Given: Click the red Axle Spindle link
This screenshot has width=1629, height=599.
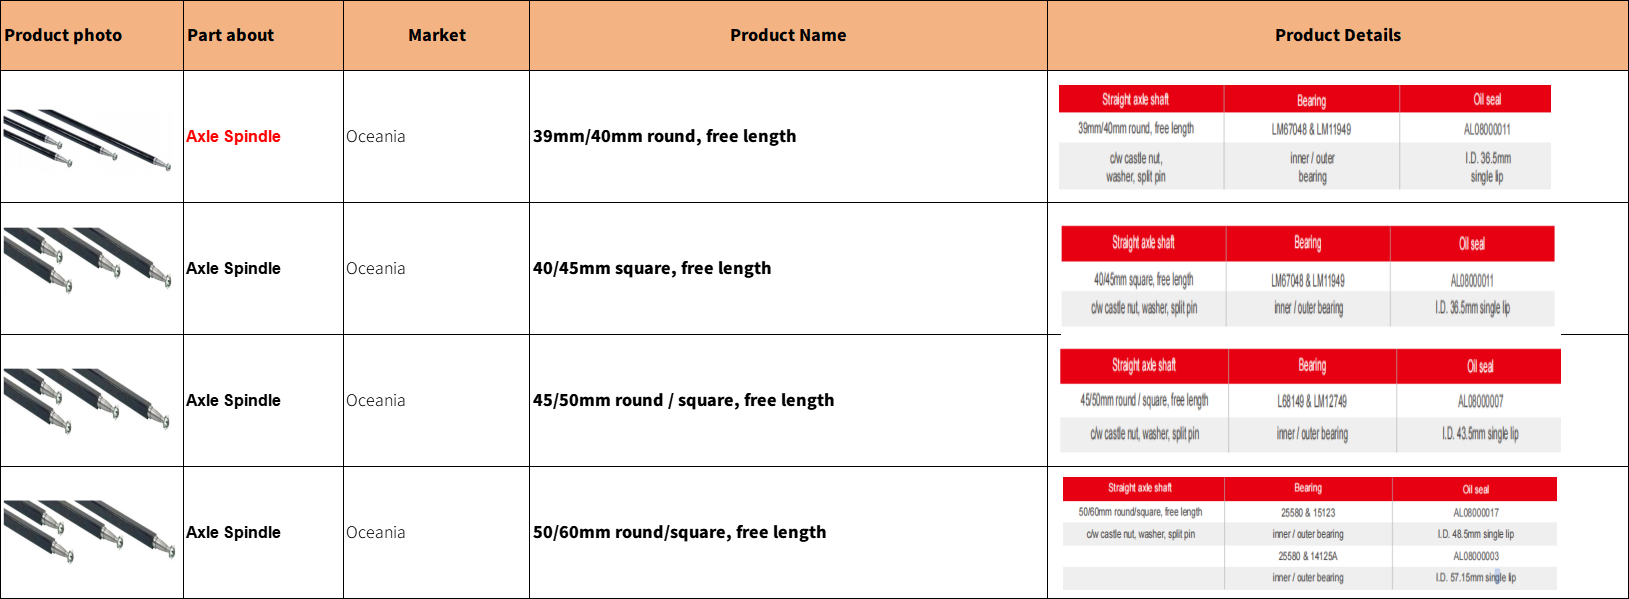Looking at the screenshot, I should [233, 136].
